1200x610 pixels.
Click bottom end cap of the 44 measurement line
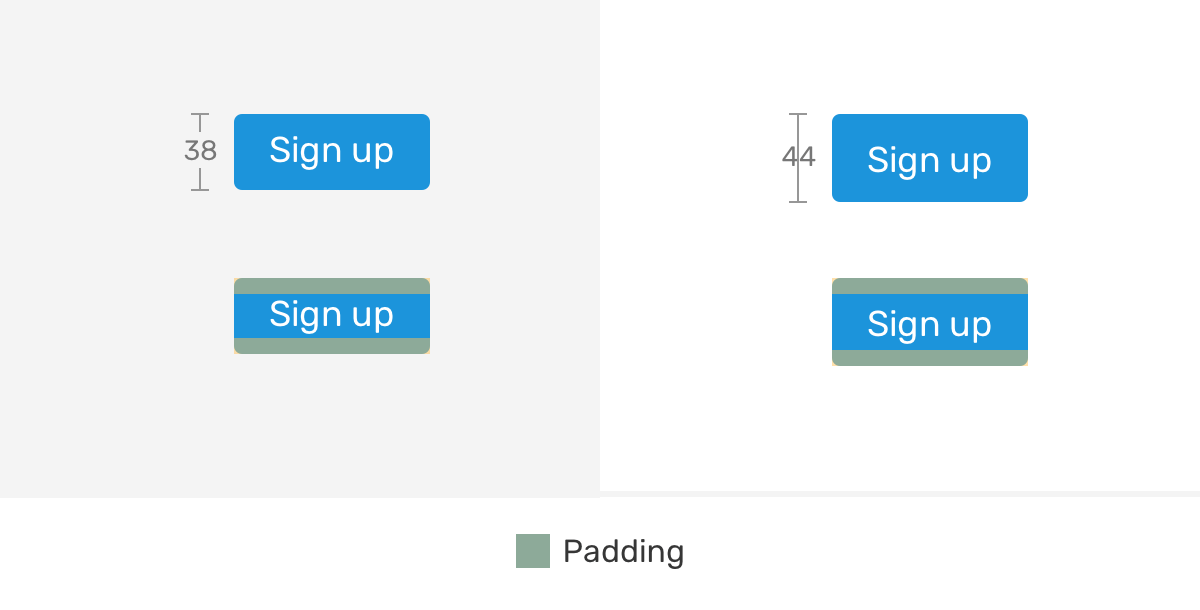(x=798, y=202)
